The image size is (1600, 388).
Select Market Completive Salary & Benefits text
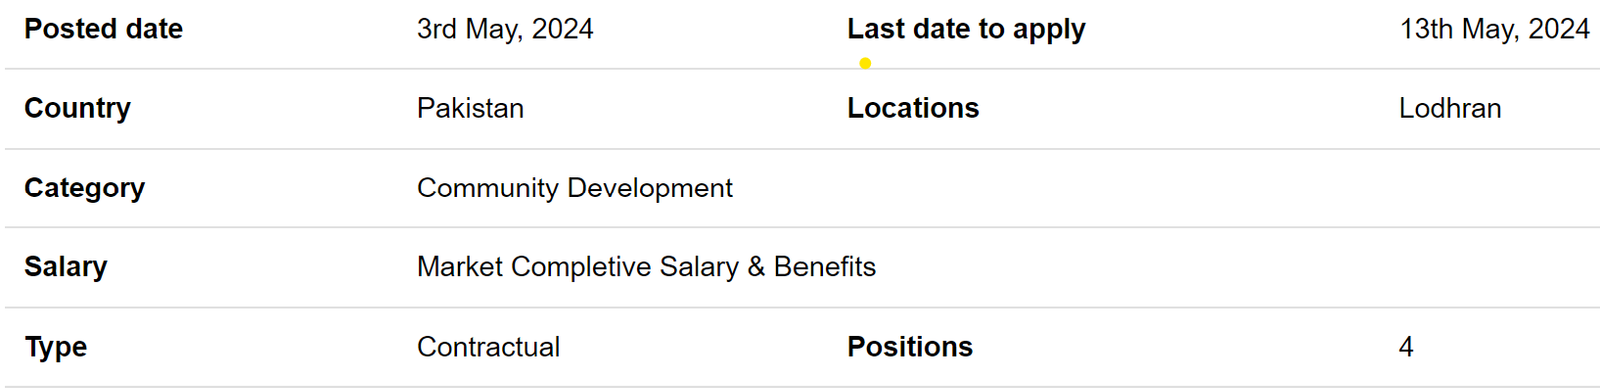click(x=646, y=267)
